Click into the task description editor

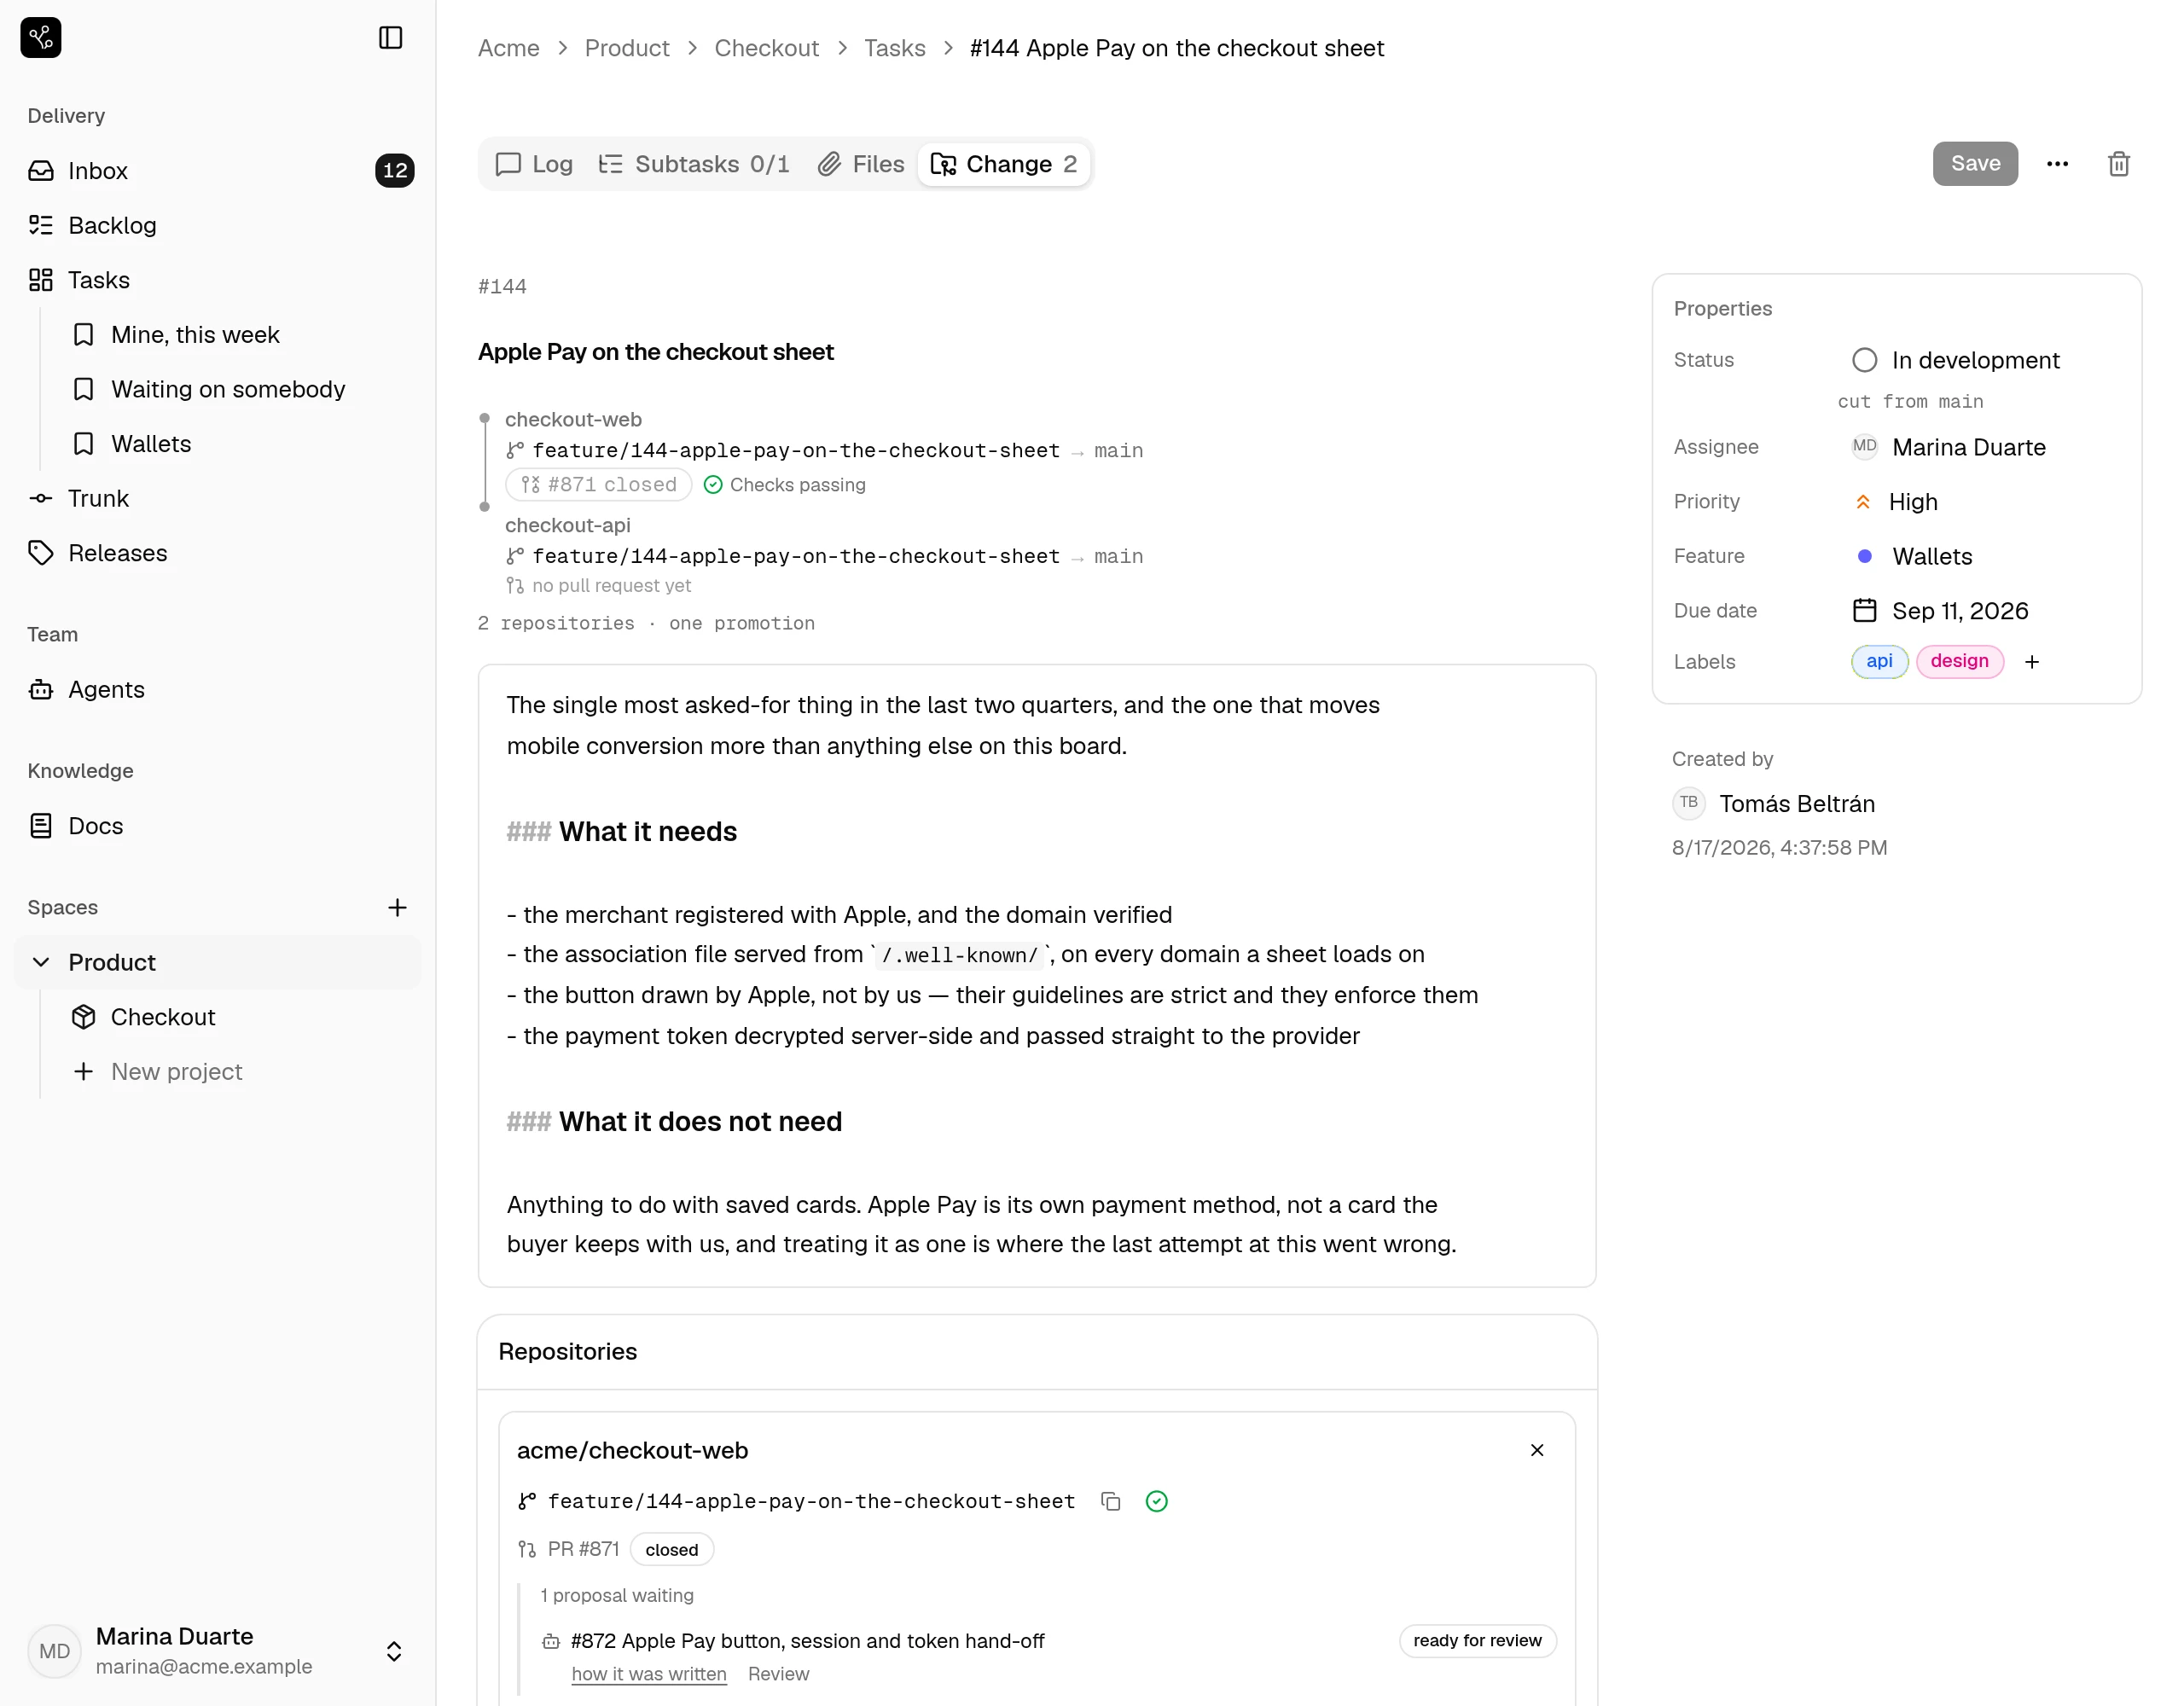[1037, 976]
